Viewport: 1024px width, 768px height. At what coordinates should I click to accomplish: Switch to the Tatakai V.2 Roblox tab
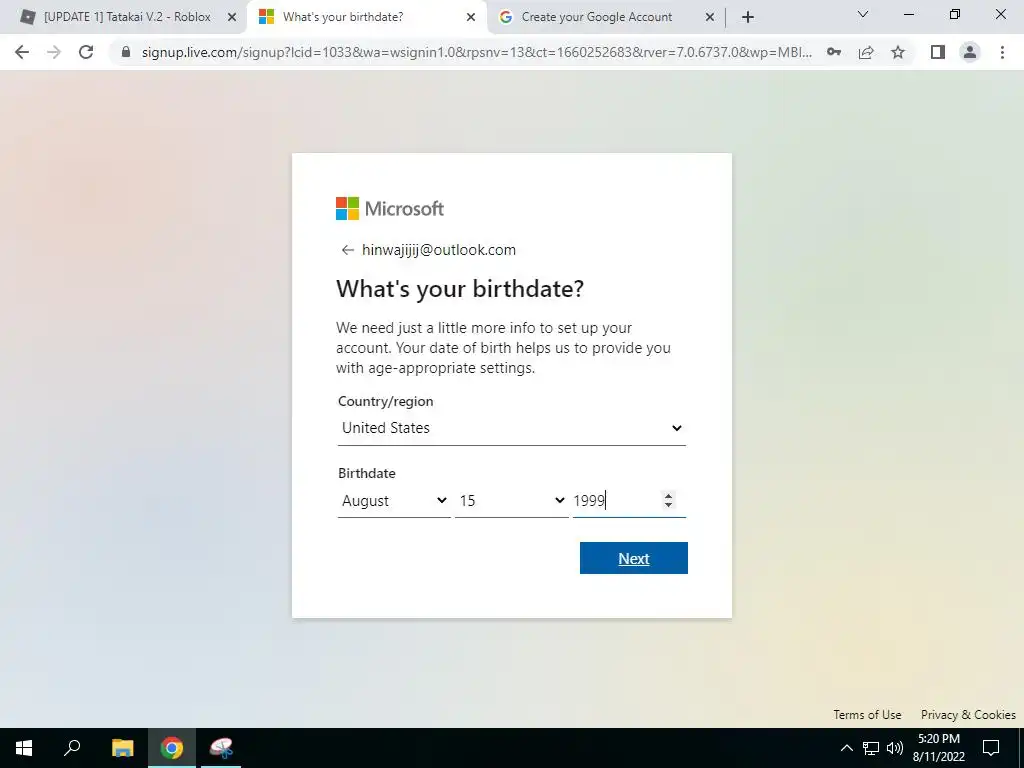127,17
